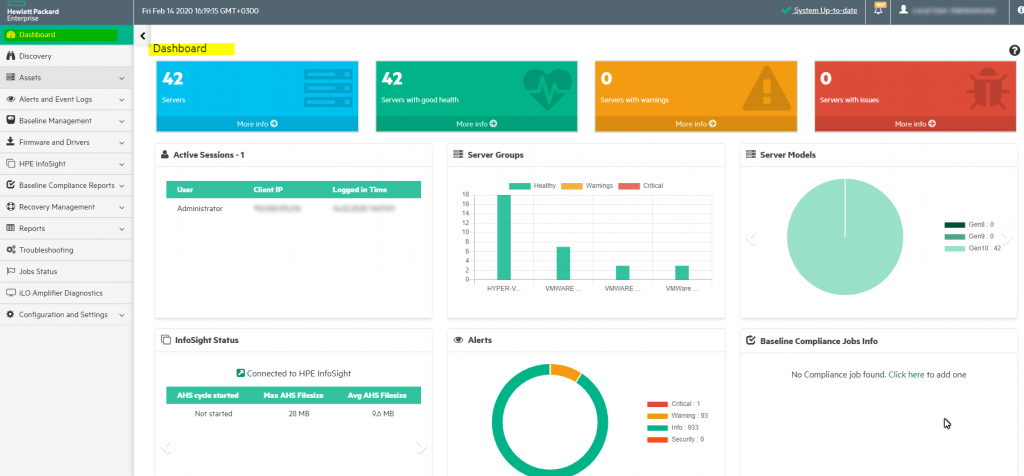Click More info on Servers with issues
Viewport: 1024px width, 476px height.
pyautogui.click(x=915, y=123)
